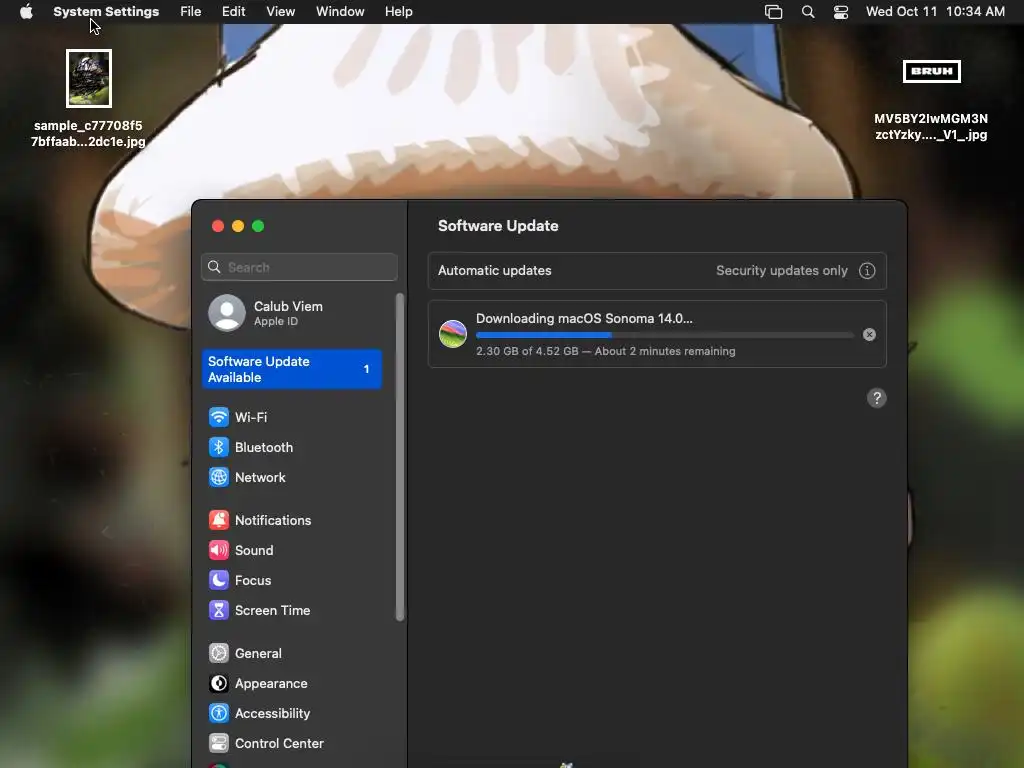Open the Software Update help button
Image resolution: width=1024 pixels, height=768 pixels.
(x=876, y=398)
